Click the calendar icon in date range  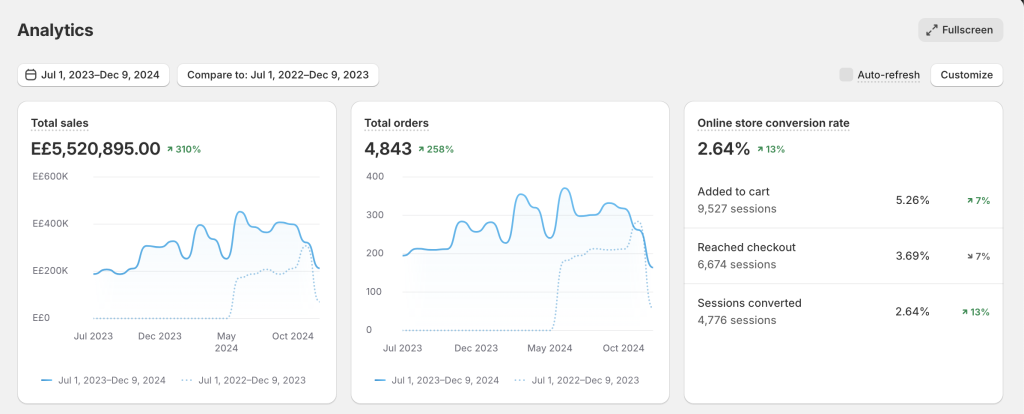(30, 75)
